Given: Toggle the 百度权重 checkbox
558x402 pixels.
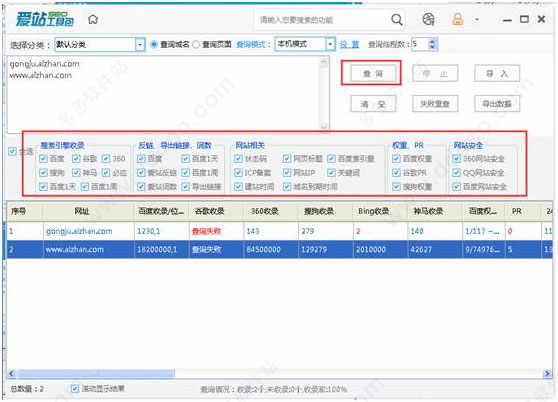Looking at the screenshot, I should 396,158.
